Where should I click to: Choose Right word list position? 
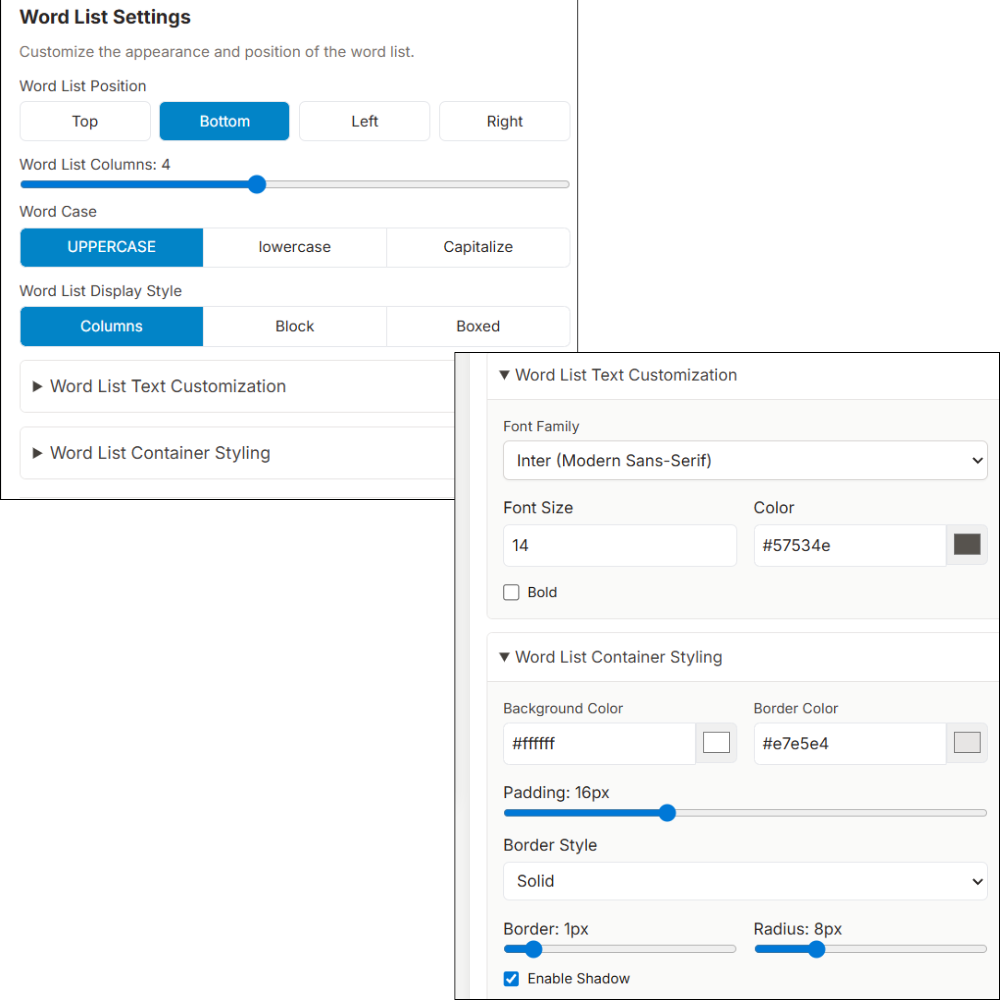click(504, 121)
